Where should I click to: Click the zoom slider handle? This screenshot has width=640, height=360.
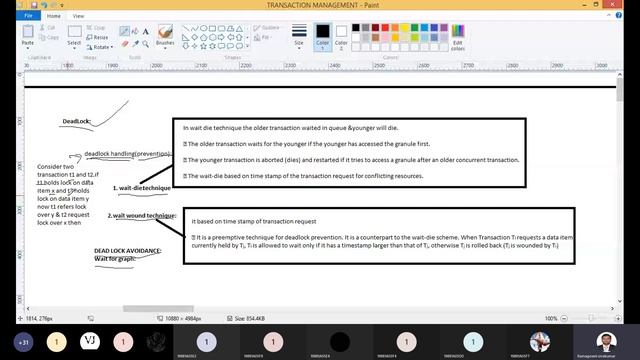click(x=591, y=318)
